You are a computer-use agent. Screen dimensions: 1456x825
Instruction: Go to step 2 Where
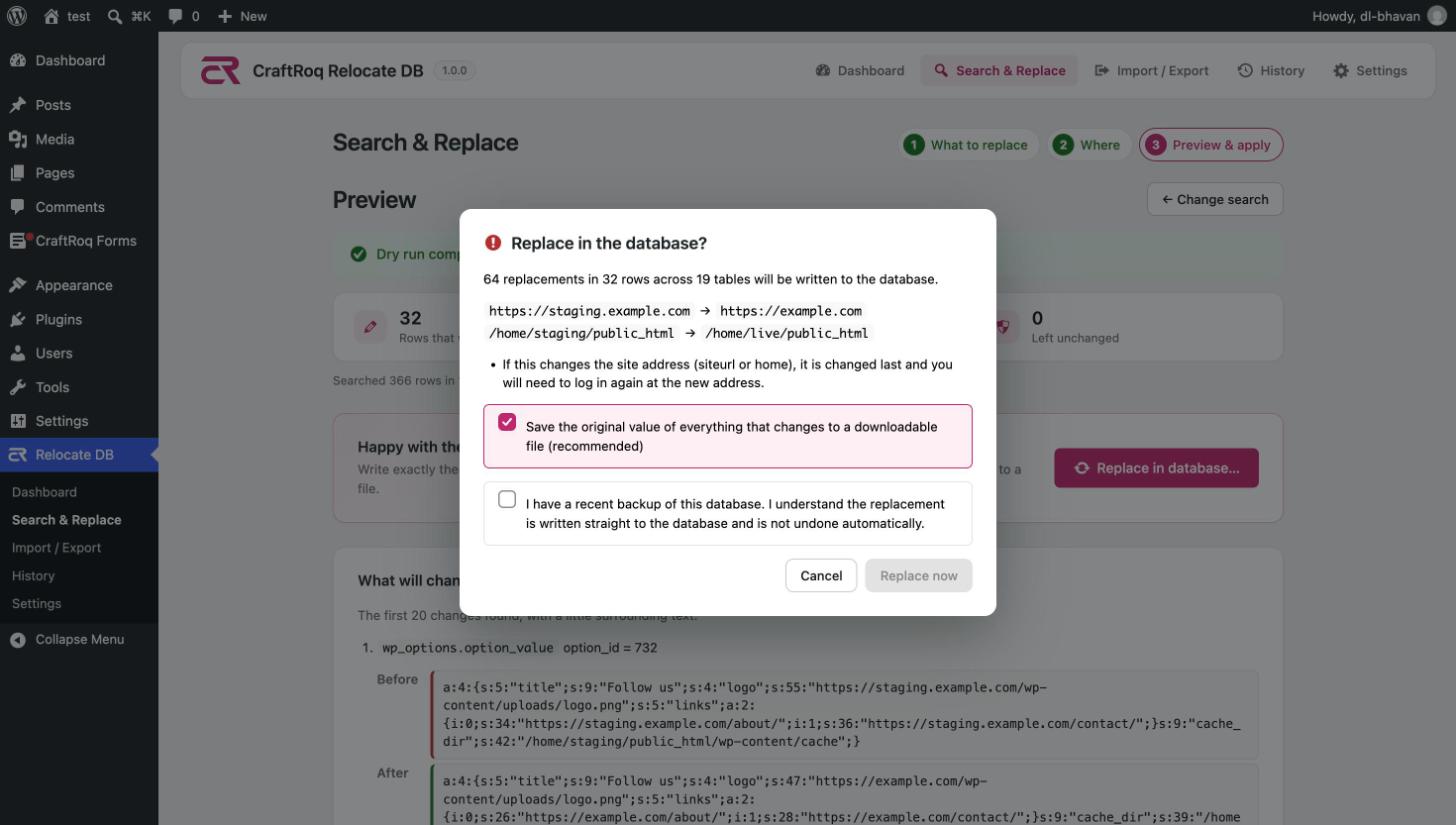pos(1087,145)
